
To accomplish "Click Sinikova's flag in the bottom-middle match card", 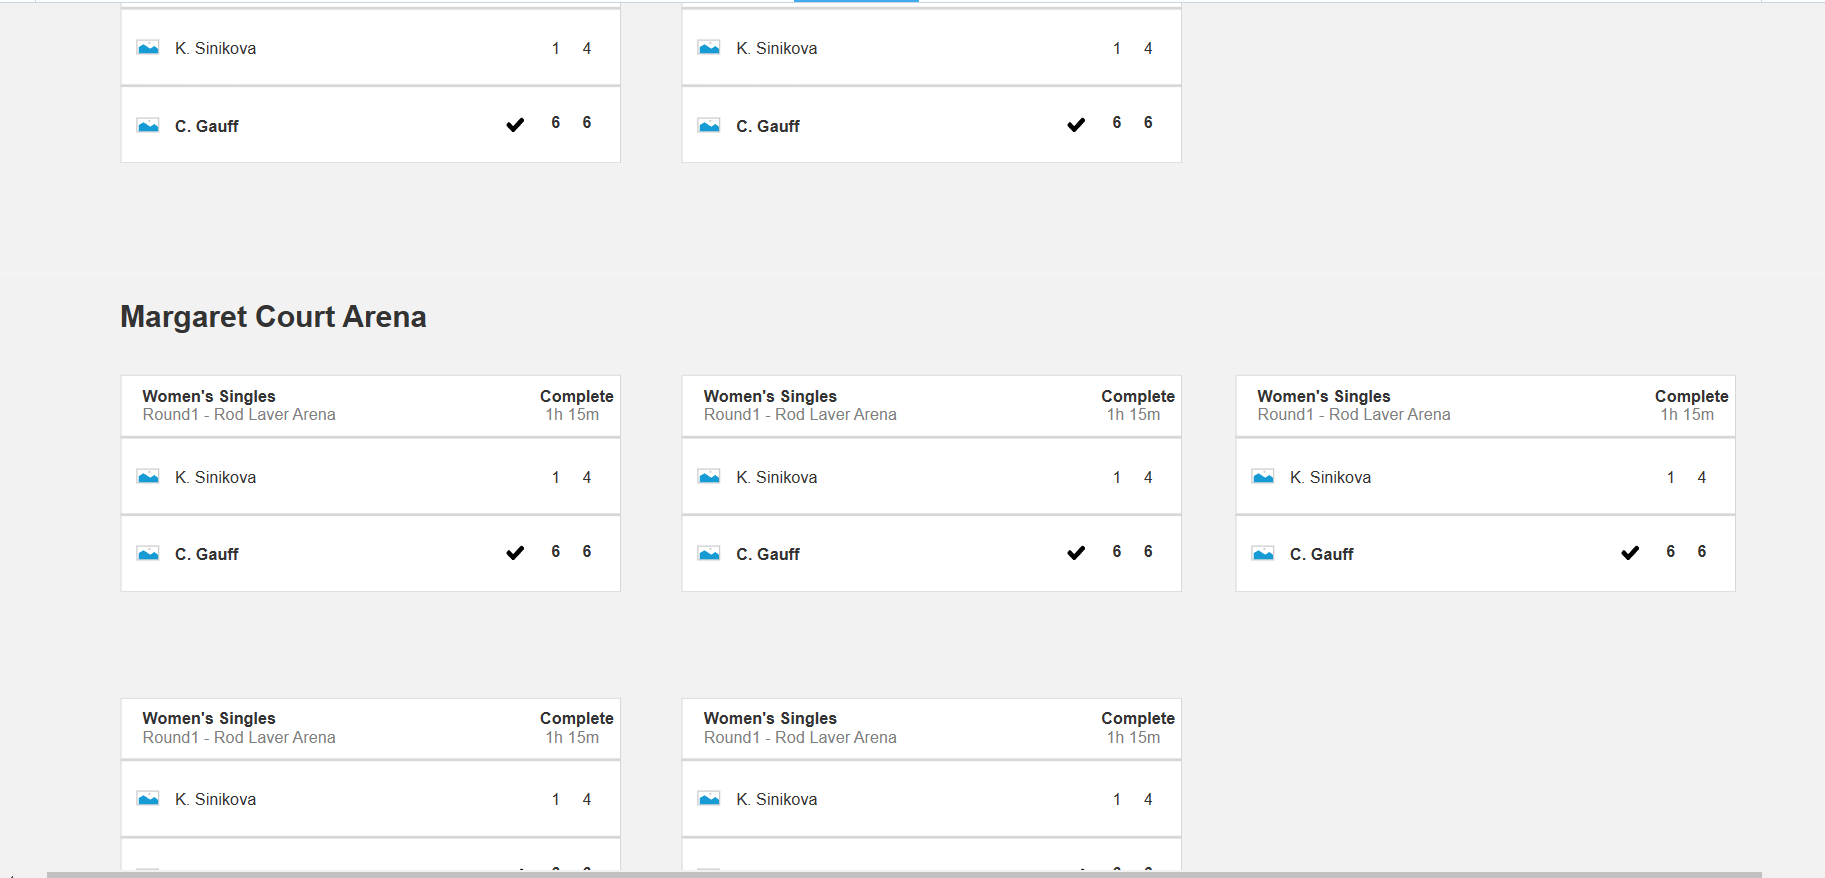I will coord(709,799).
